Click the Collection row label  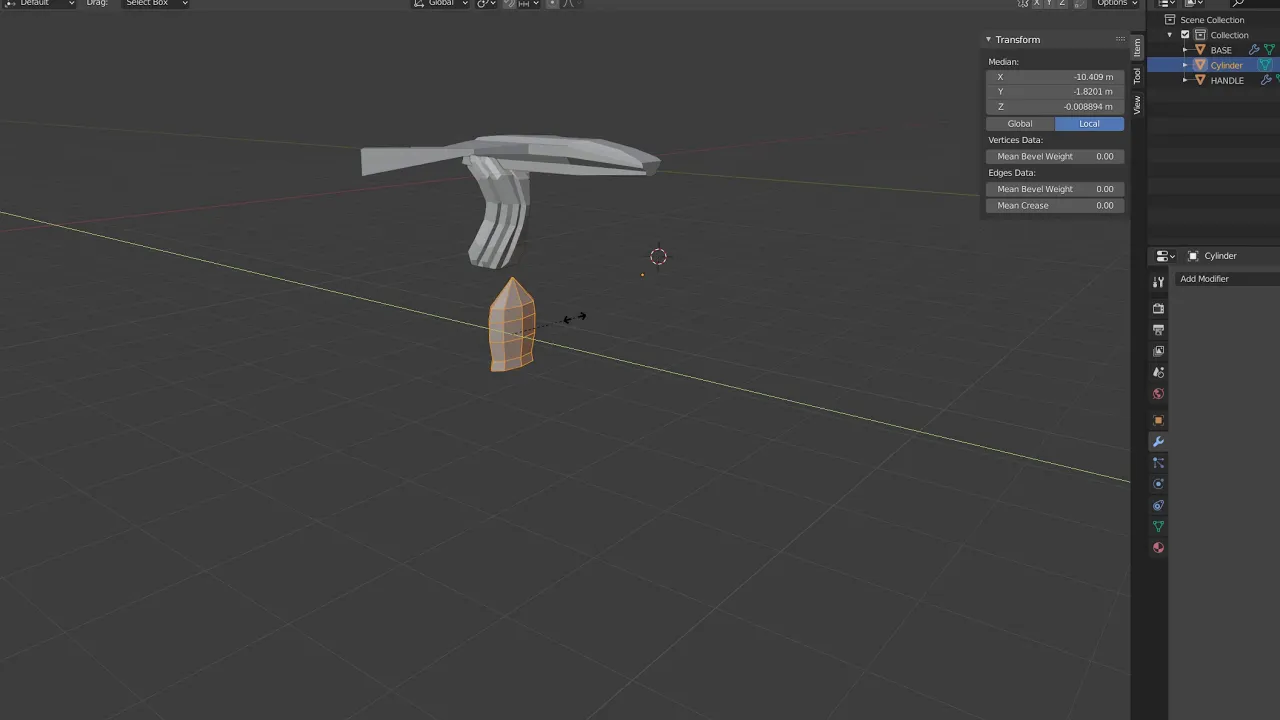(1229, 35)
